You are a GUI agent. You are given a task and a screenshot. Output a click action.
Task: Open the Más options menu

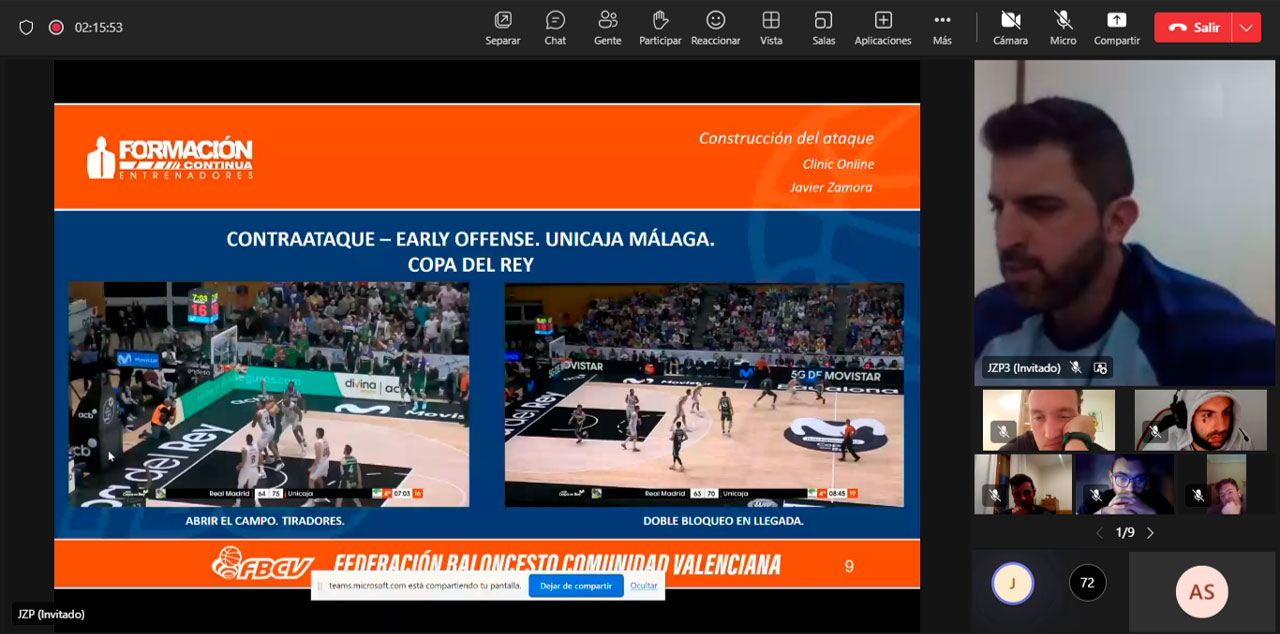click(942, 28)
